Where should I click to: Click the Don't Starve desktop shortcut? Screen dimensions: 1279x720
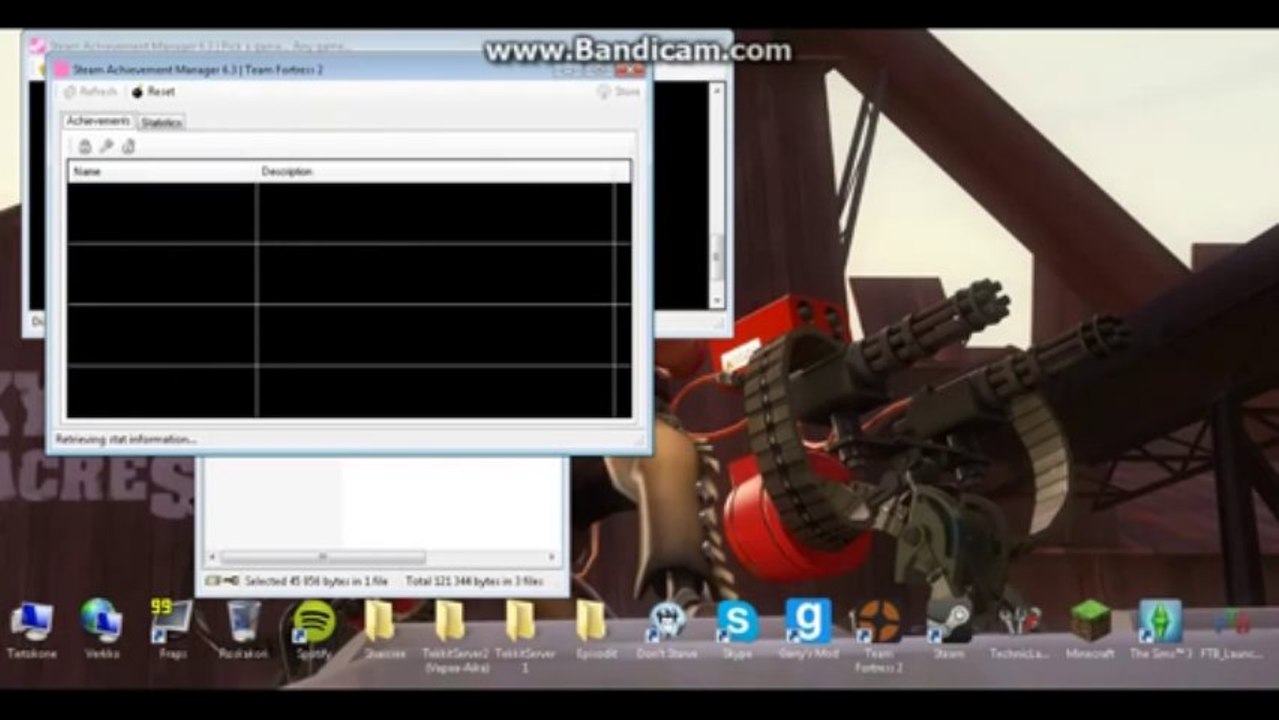pyautogui.click(x=666, y=630)
